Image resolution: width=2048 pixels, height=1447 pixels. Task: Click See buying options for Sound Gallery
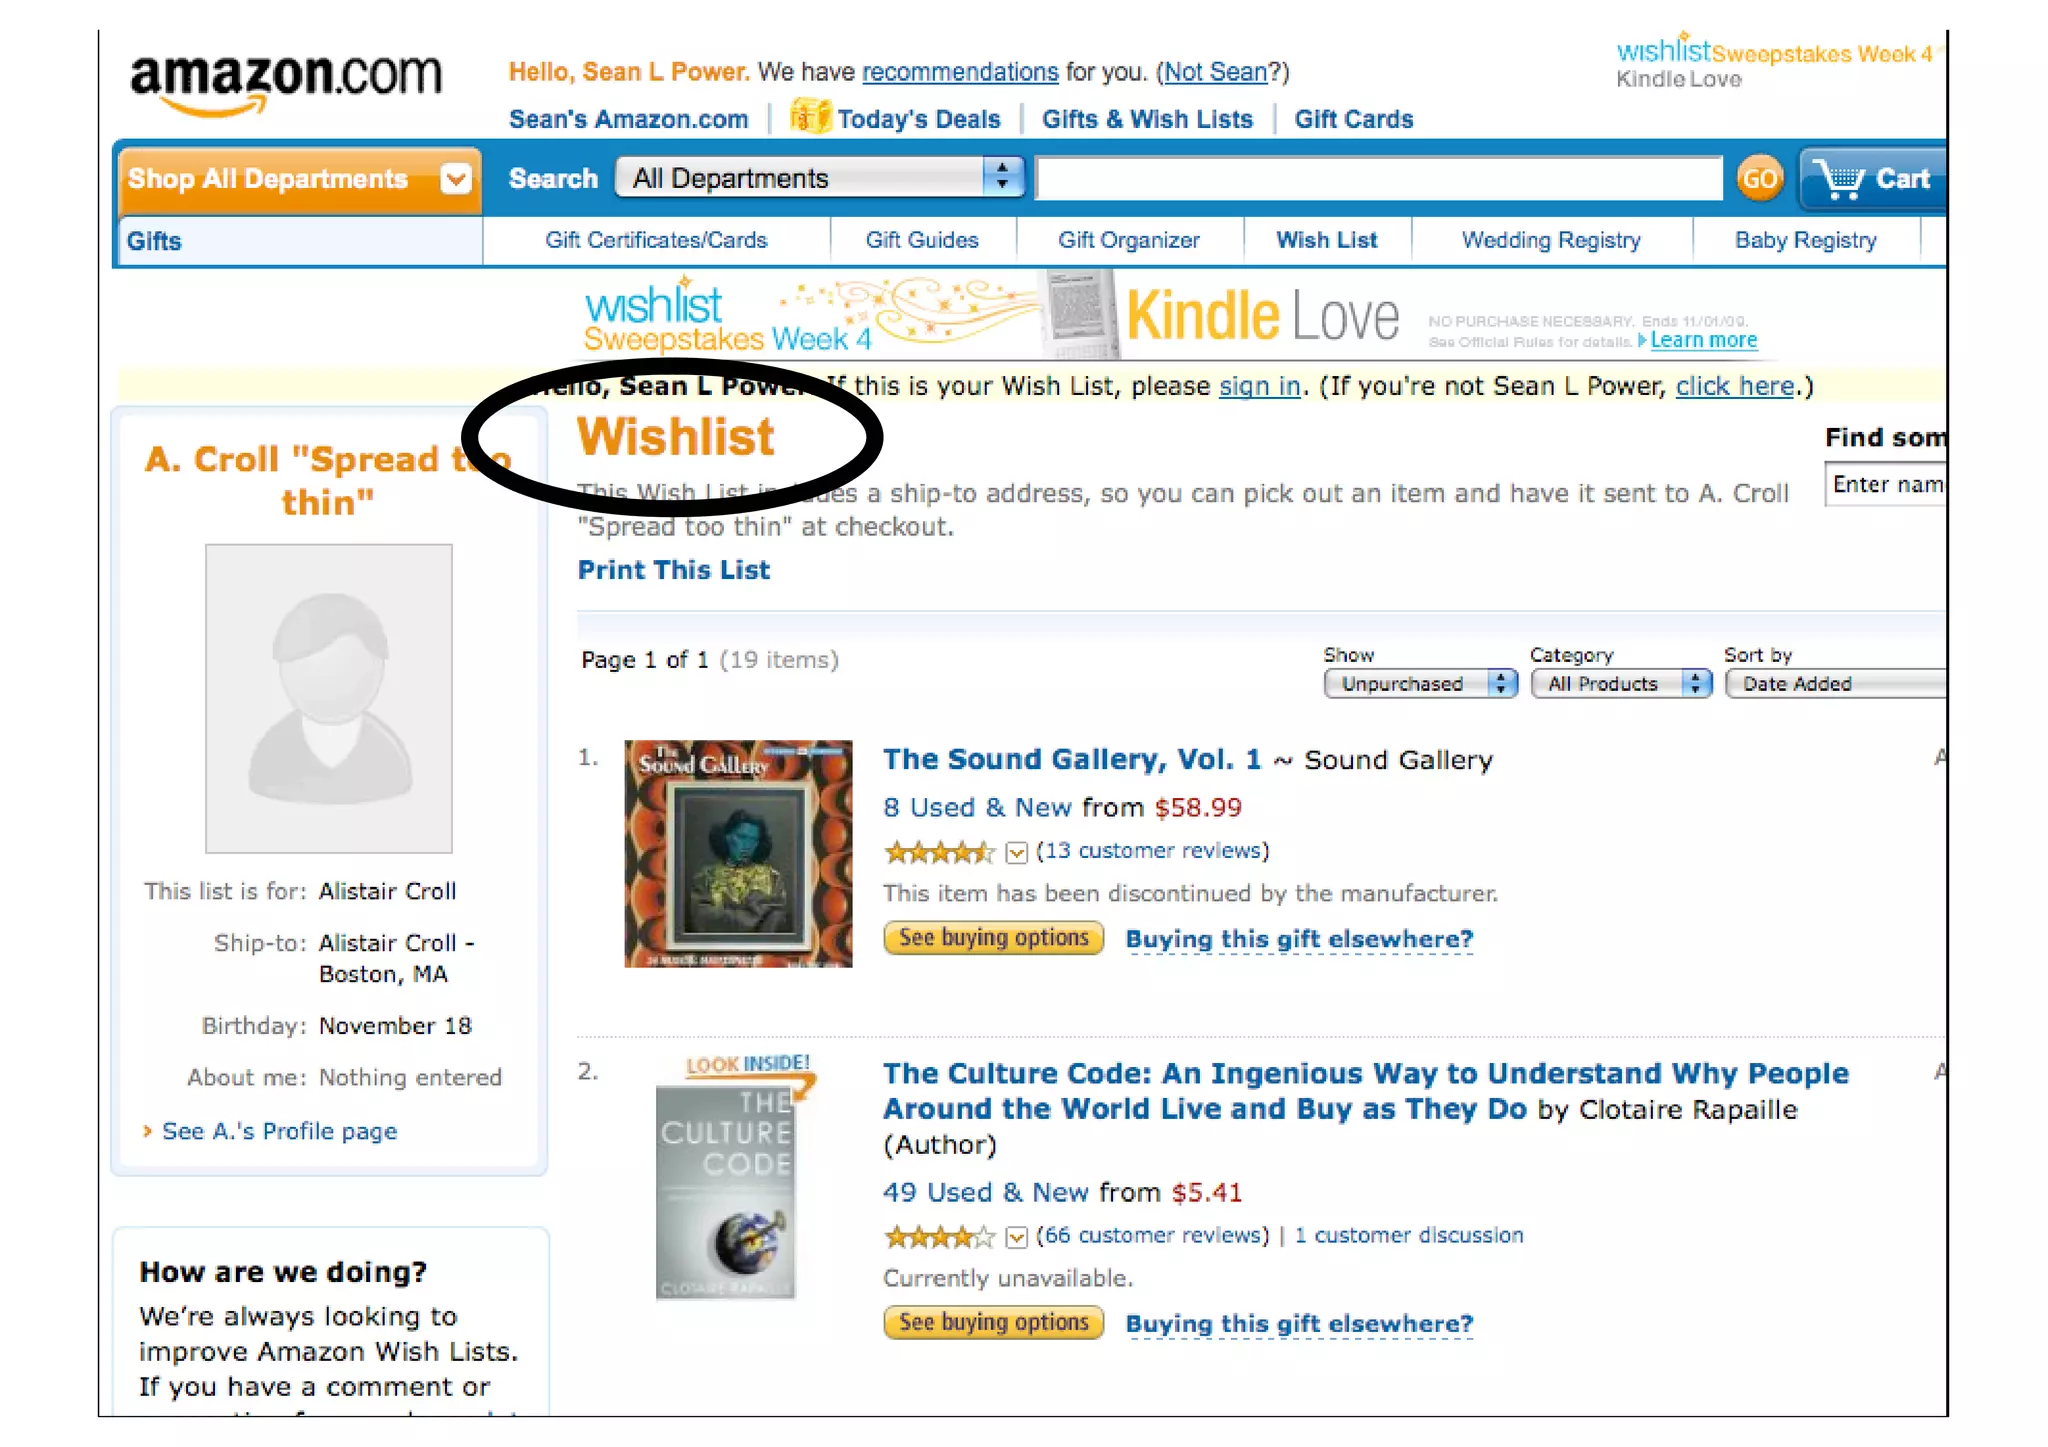point(993,938)
